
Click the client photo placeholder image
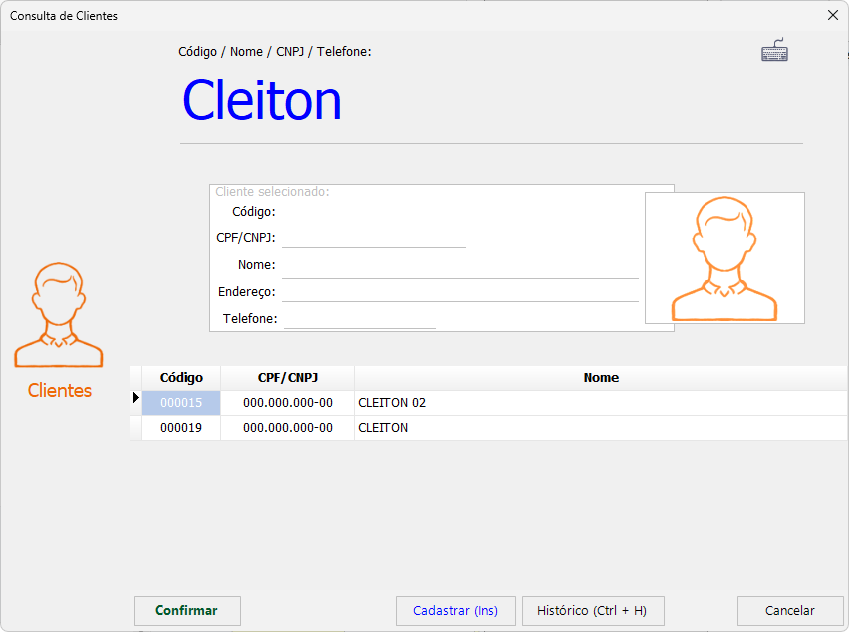click(724, 258)
